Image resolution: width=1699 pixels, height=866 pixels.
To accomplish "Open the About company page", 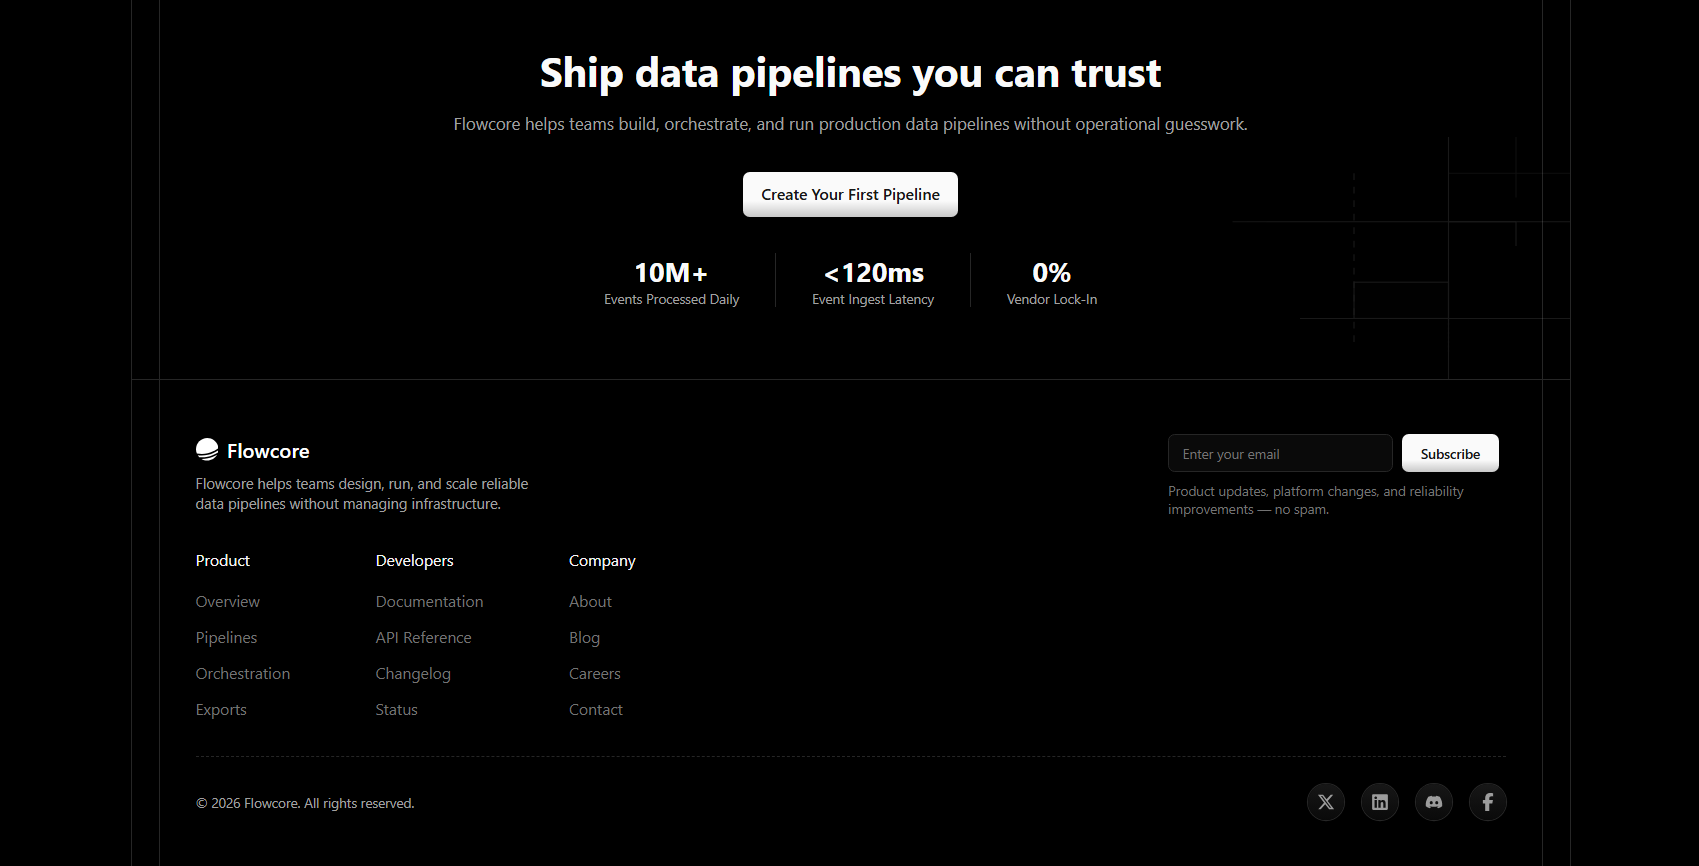I will pyautogui.click(x=590, y=601).
